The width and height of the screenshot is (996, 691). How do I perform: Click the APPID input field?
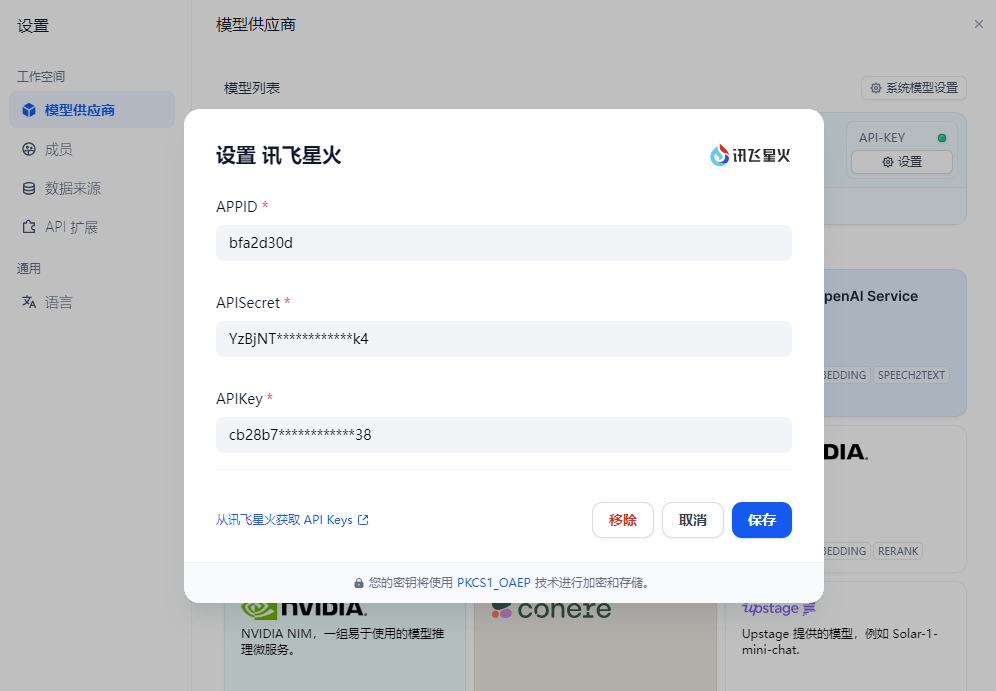click(504, 243)
